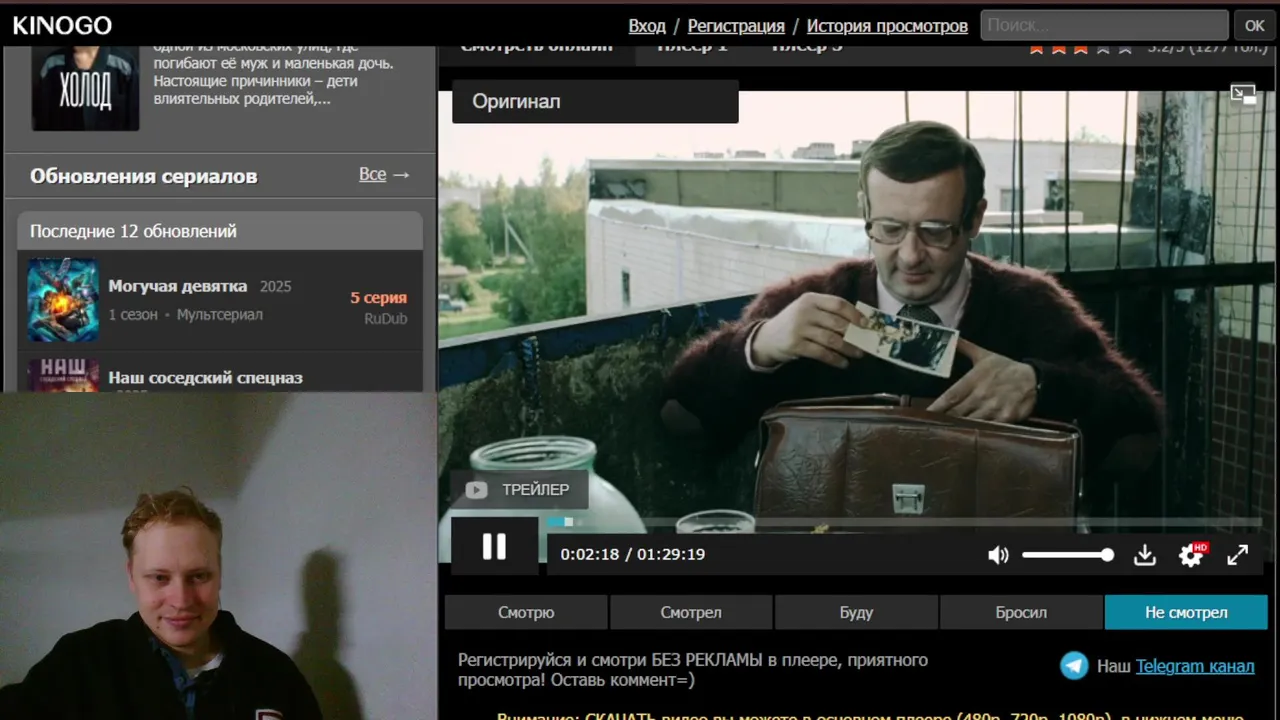Screen dimensions: 1280x720
Task: Open Наш соседский спецназ series
Action: pos(205,378)
